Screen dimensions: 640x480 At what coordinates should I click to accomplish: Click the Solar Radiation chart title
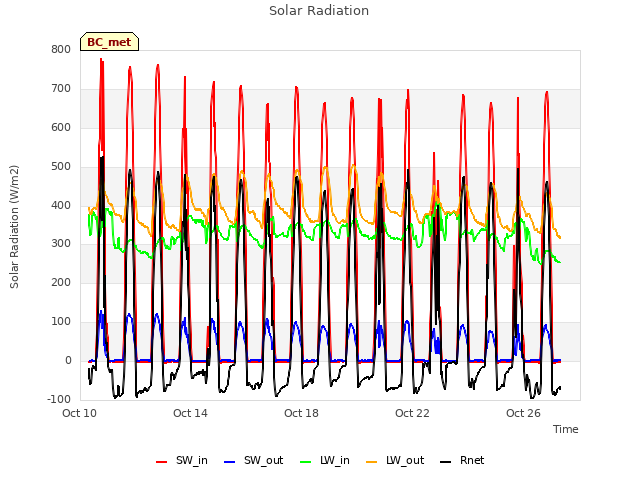319,11
